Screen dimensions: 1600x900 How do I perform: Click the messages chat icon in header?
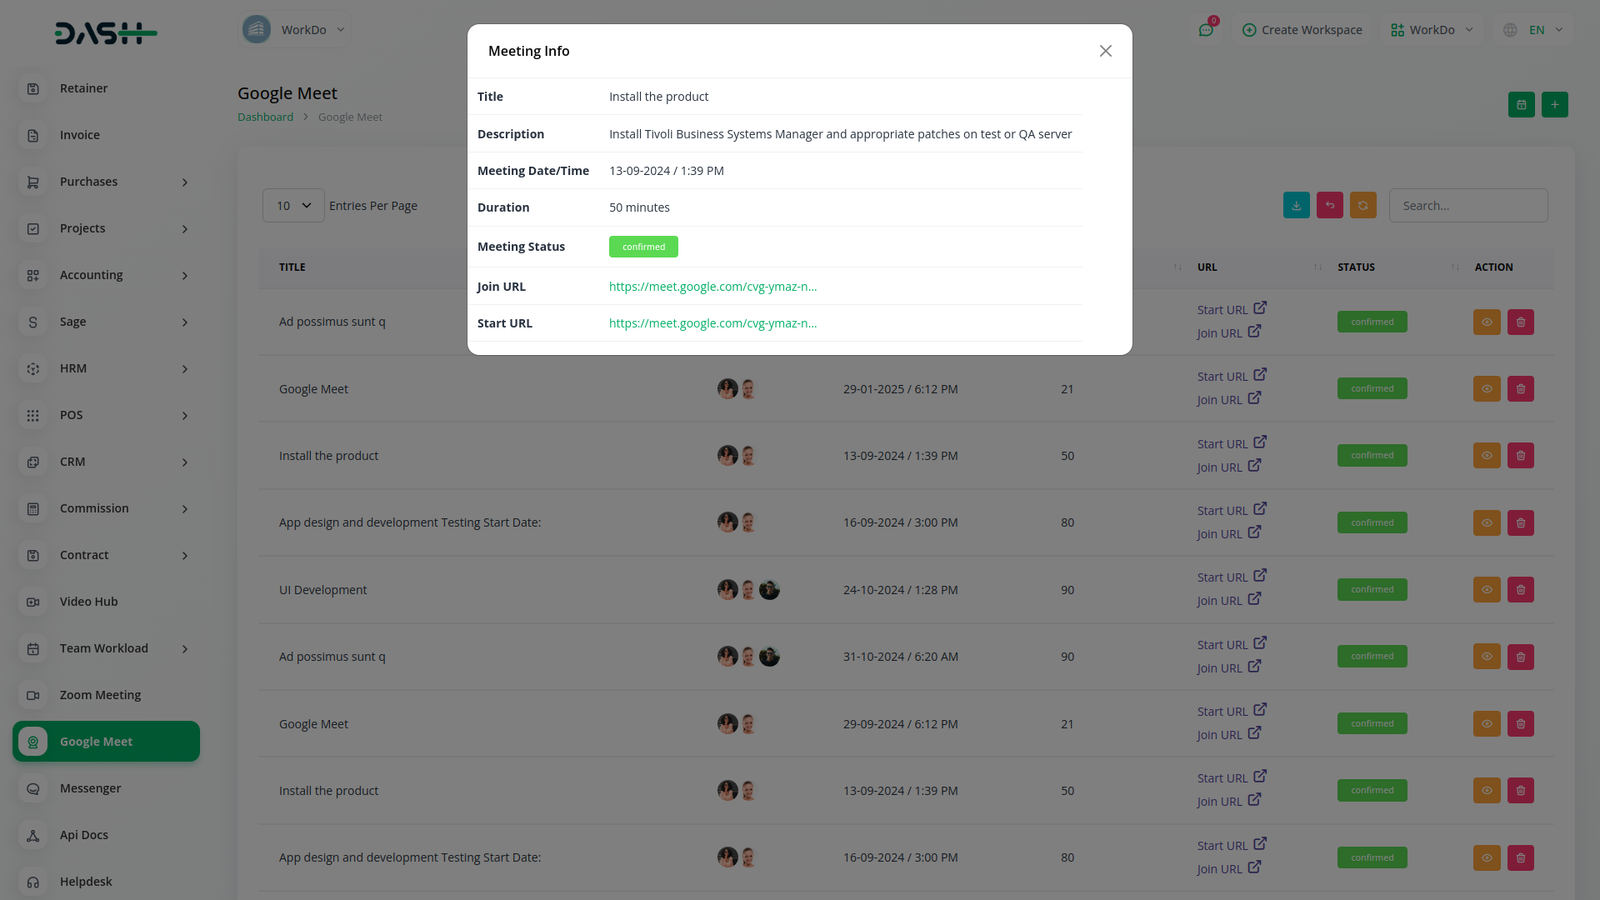1206,30
